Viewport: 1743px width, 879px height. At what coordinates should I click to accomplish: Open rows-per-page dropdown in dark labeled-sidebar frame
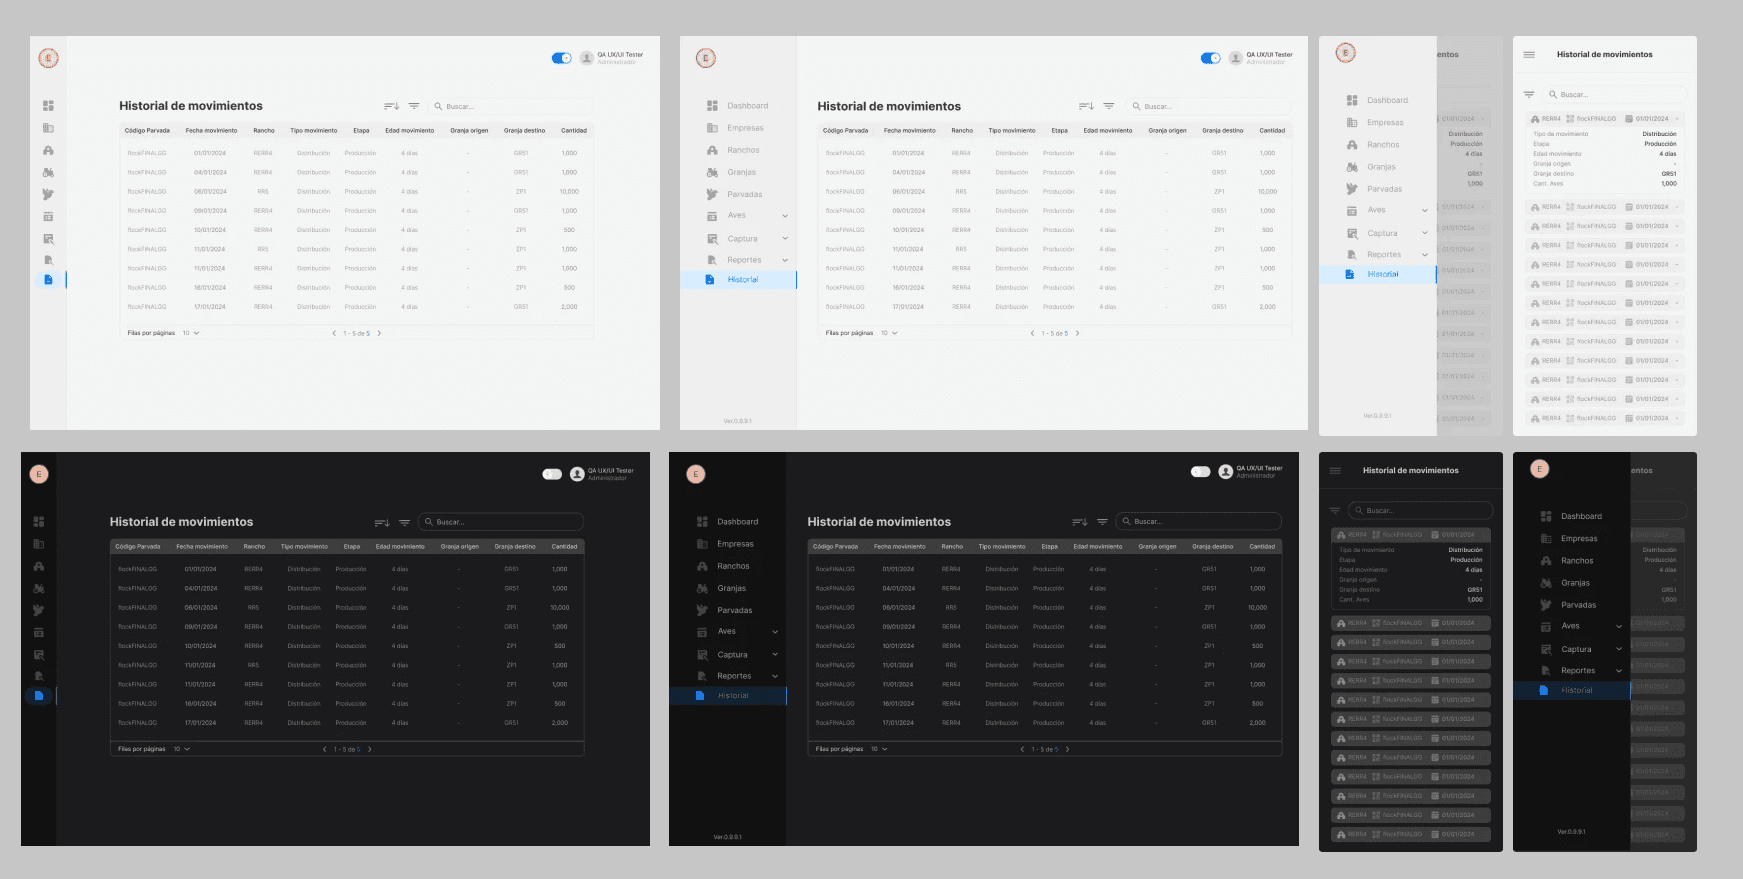tap(879, 749)
